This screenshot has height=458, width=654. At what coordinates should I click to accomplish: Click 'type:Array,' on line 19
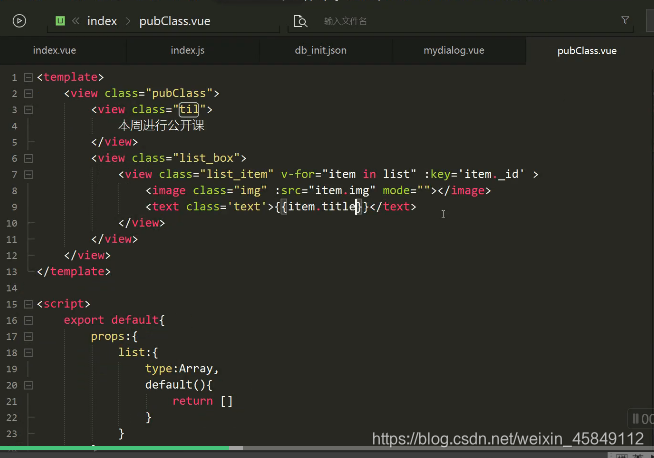click(182, 369)
